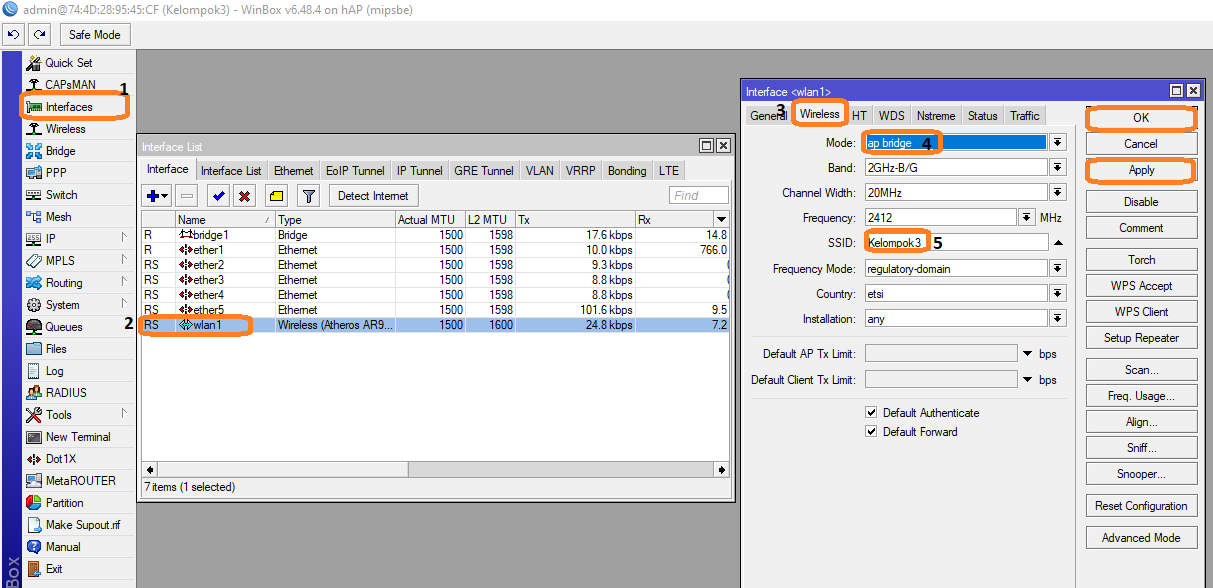
Task: Click Torch button
Action: click(1141, 260)
